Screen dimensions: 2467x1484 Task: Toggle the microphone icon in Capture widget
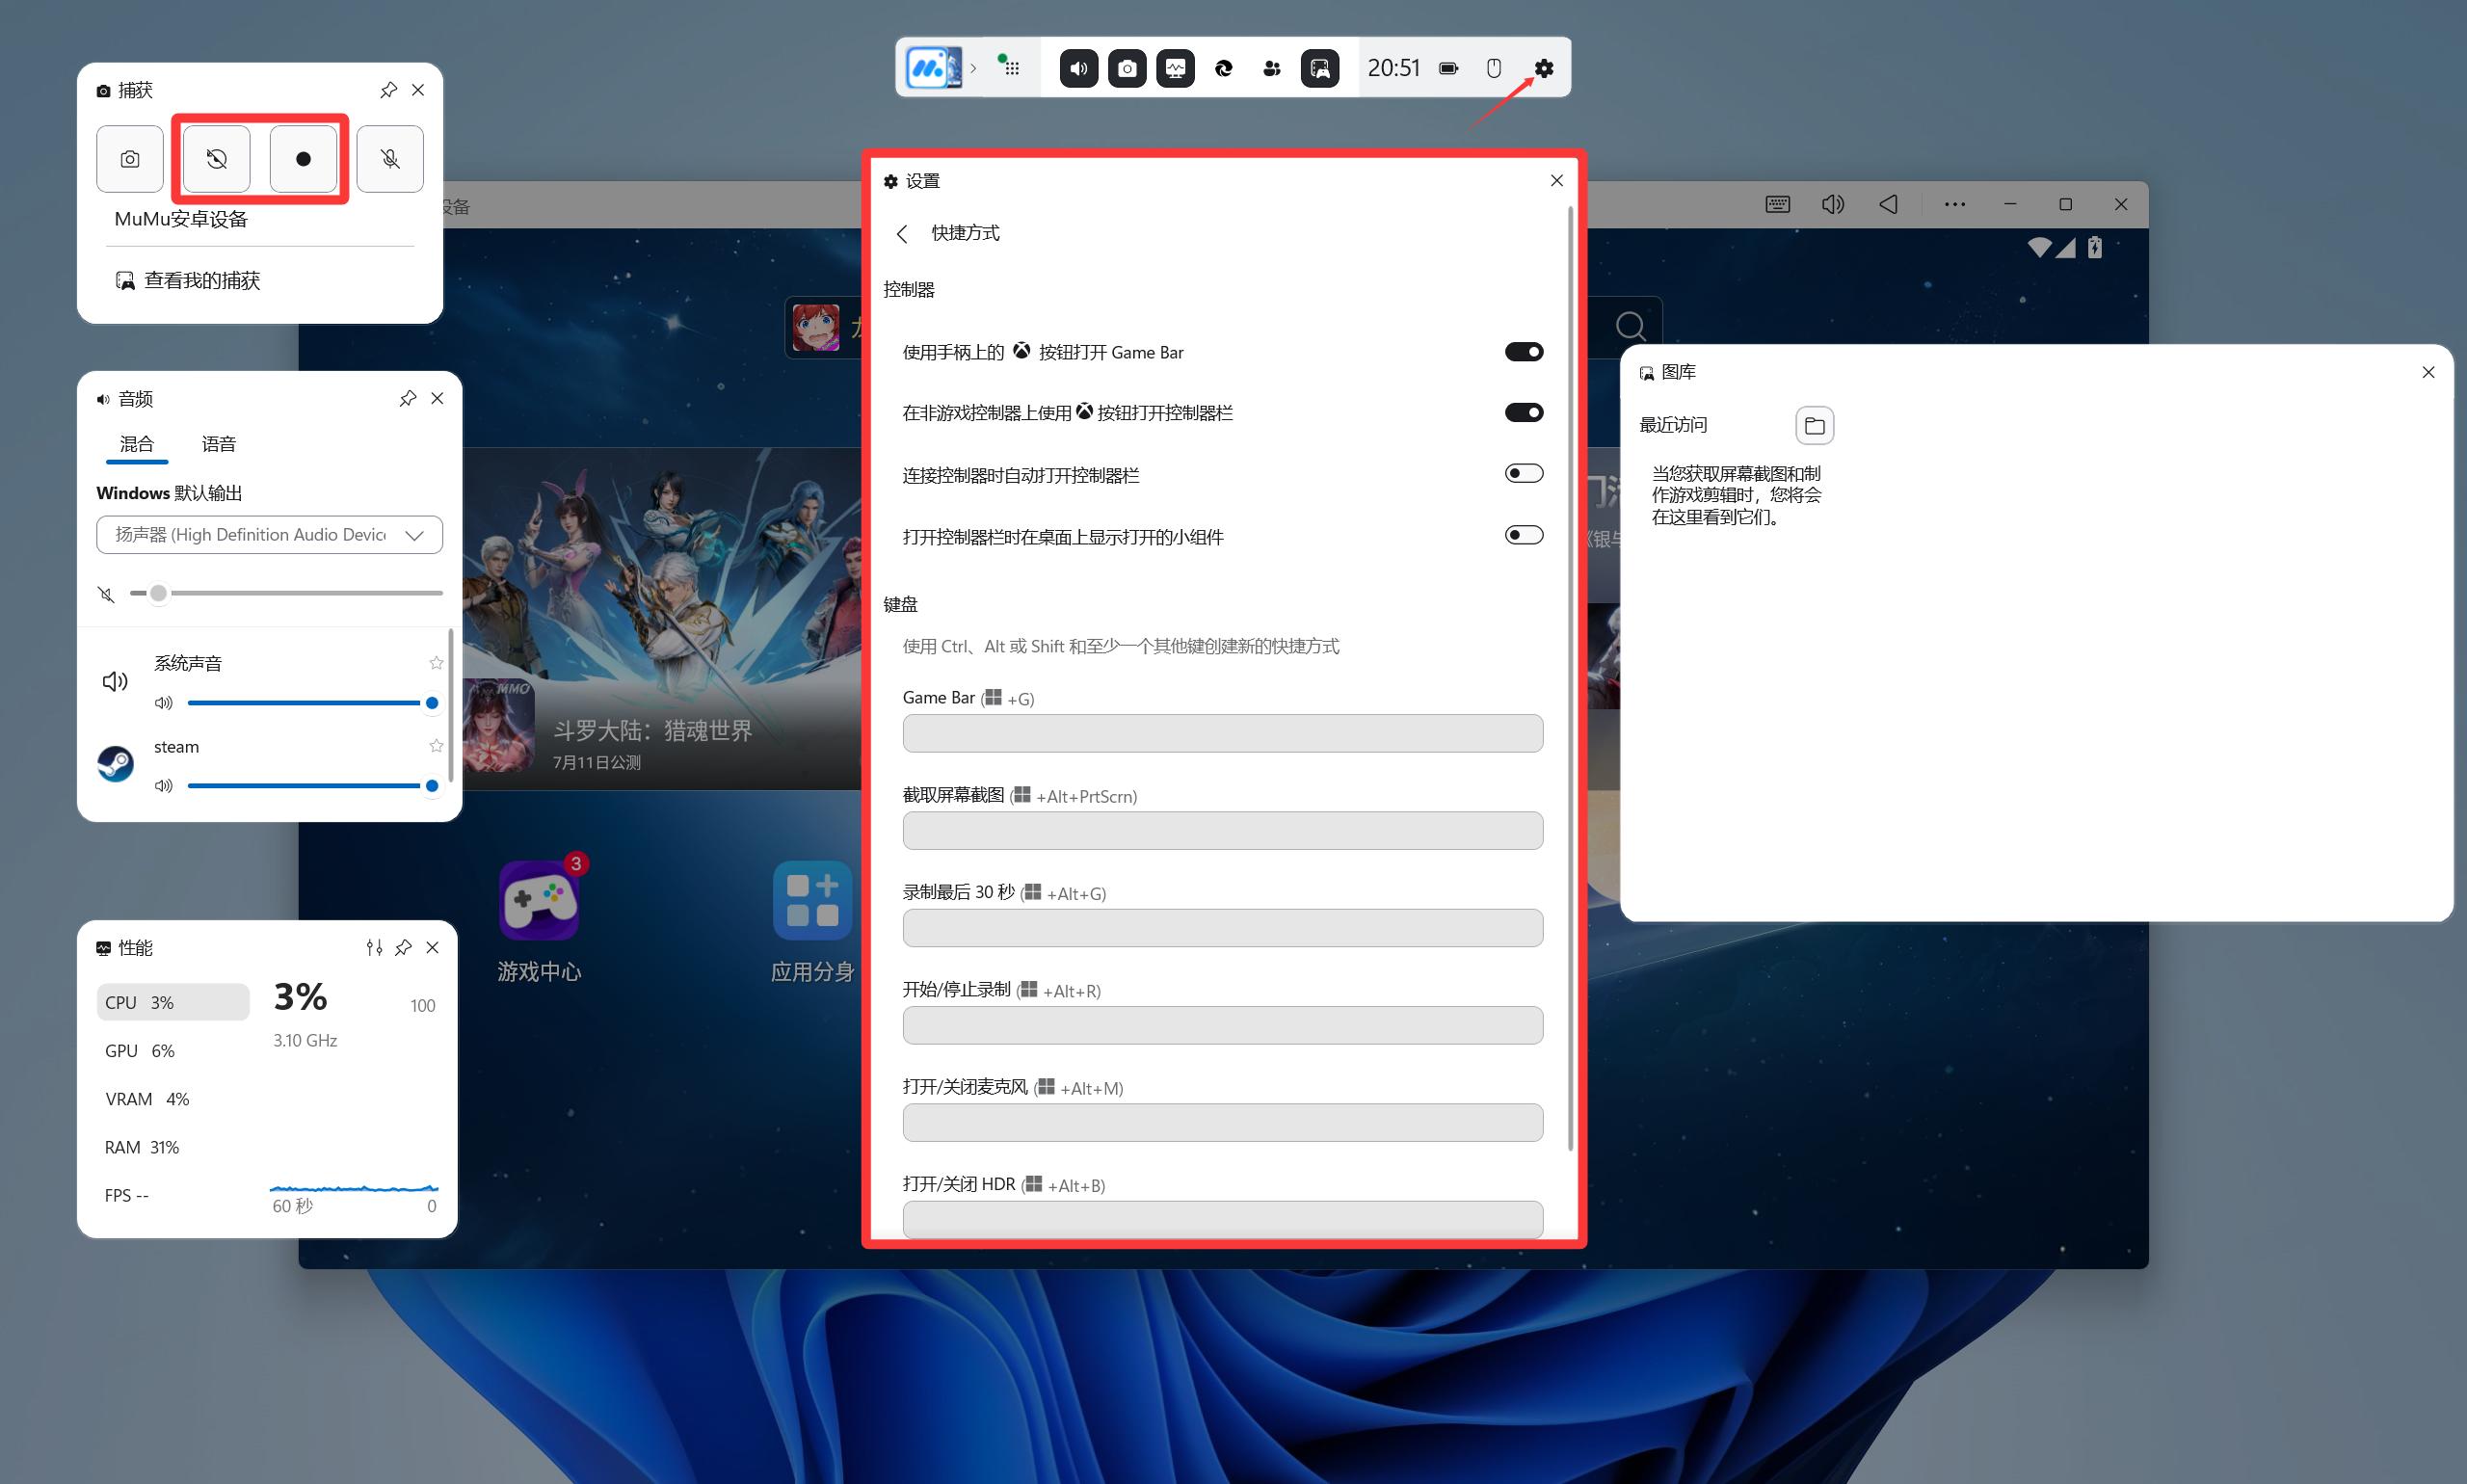click(x=390, y=159)
